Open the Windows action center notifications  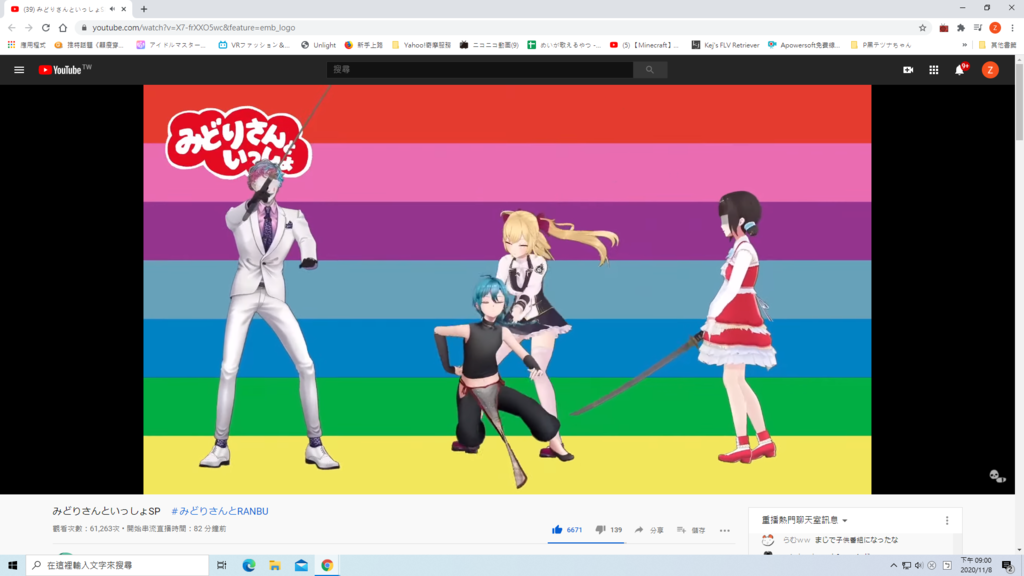(x=1008, y=566)
